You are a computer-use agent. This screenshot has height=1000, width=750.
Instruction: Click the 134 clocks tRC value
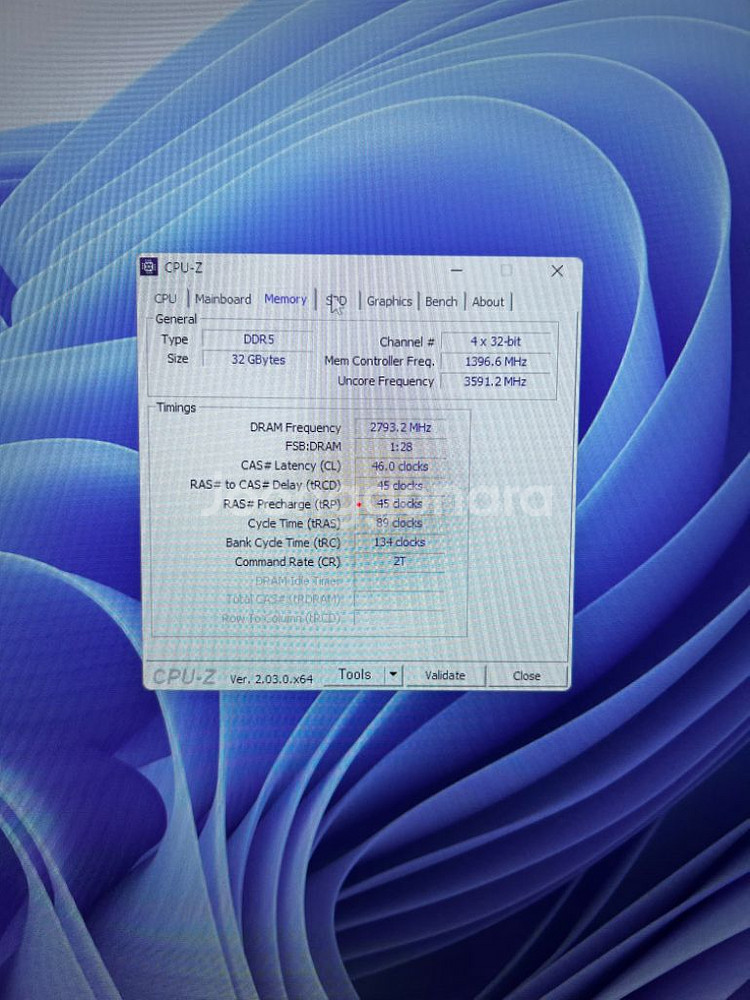coord(401,542)
